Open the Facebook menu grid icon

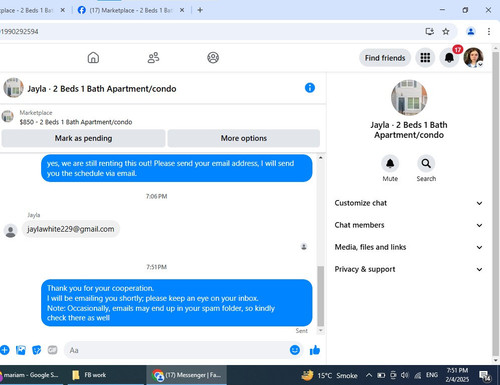(425, 58)
